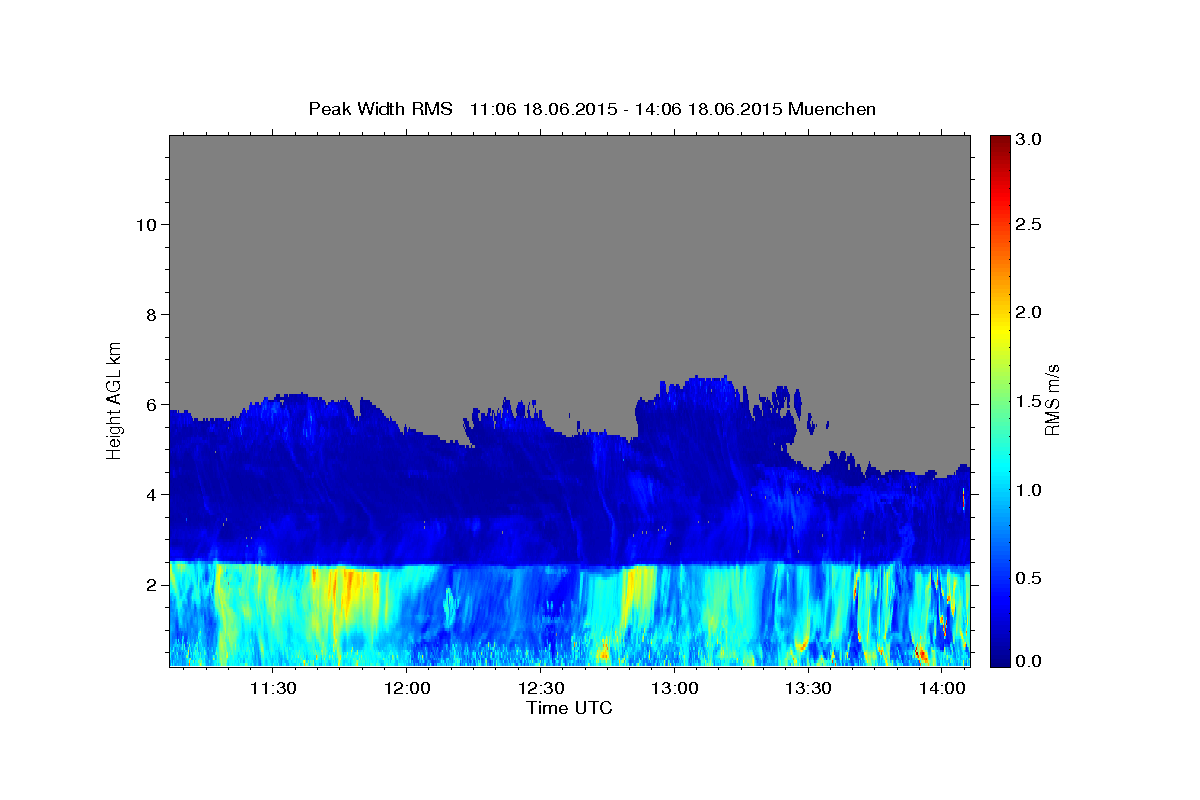Click the 12:30 time tick label
This screenshot has height=800, width=1200.
coord(541,688)
